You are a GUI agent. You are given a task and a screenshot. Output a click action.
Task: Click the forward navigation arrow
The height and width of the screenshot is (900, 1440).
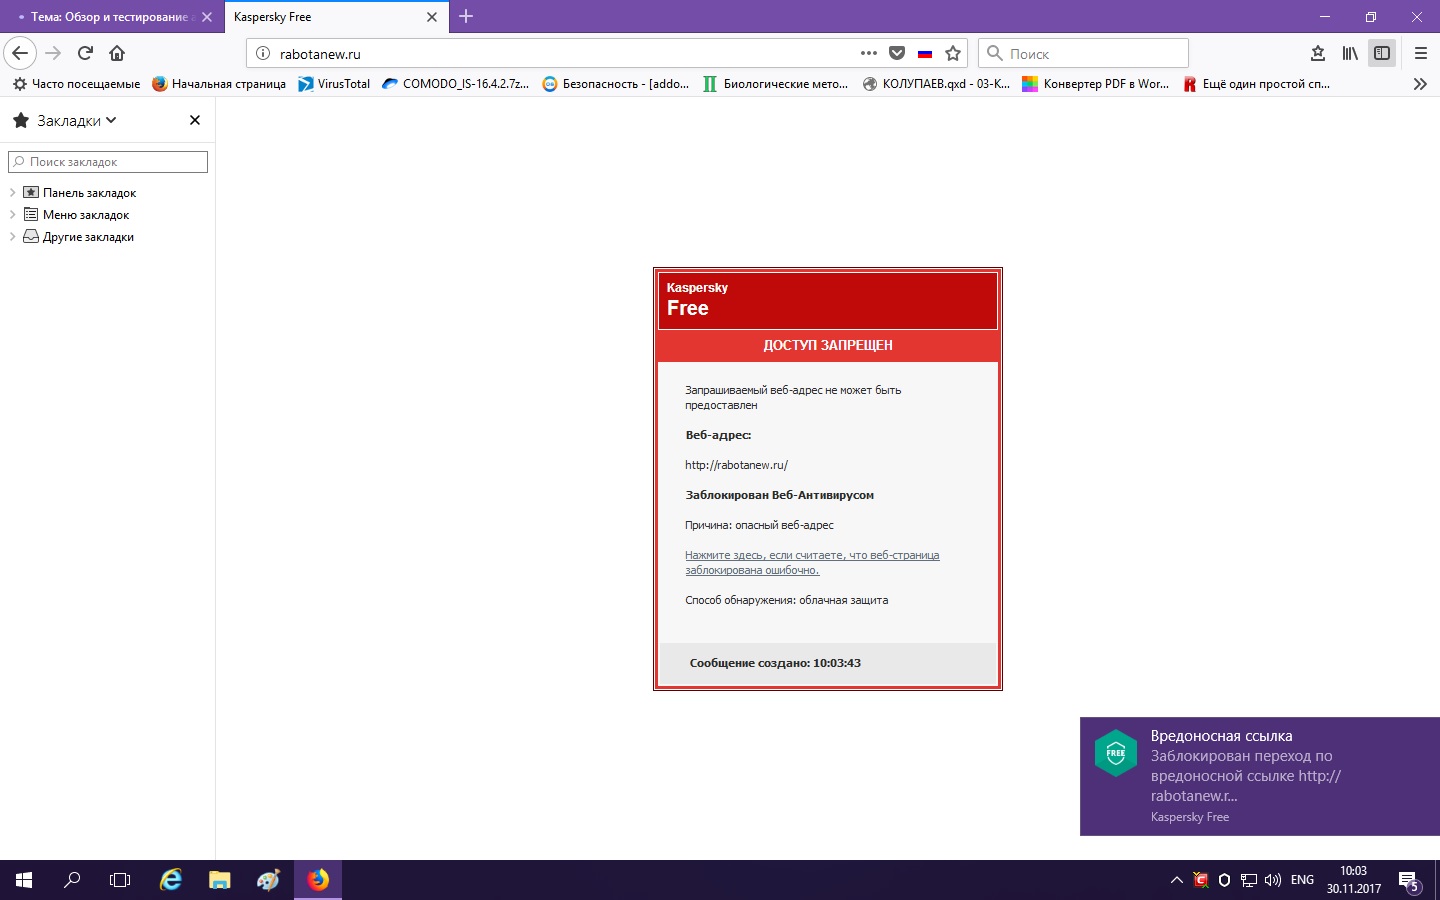click(54, 53)
